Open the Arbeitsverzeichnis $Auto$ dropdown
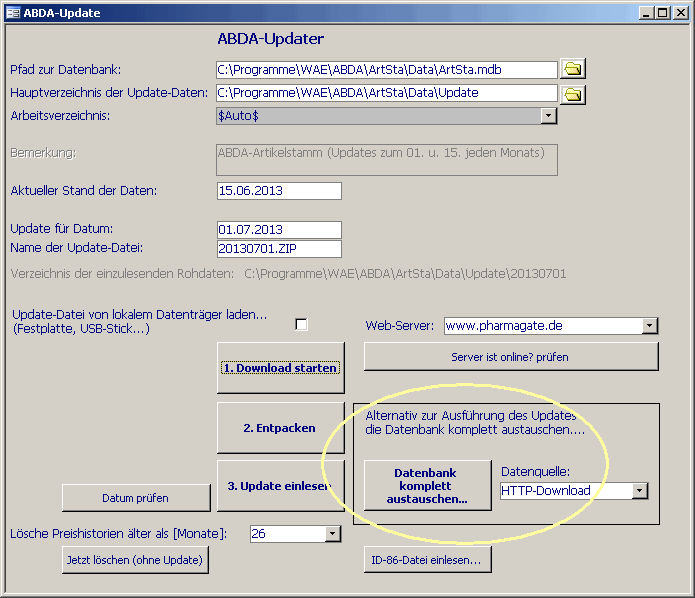The image size is (695, 598). tap(549, 116)
